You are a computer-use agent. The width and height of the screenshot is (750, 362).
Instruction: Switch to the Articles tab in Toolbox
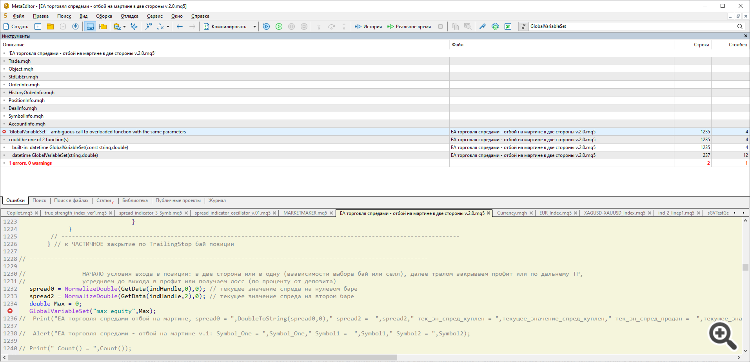click(x=105, y=201)
